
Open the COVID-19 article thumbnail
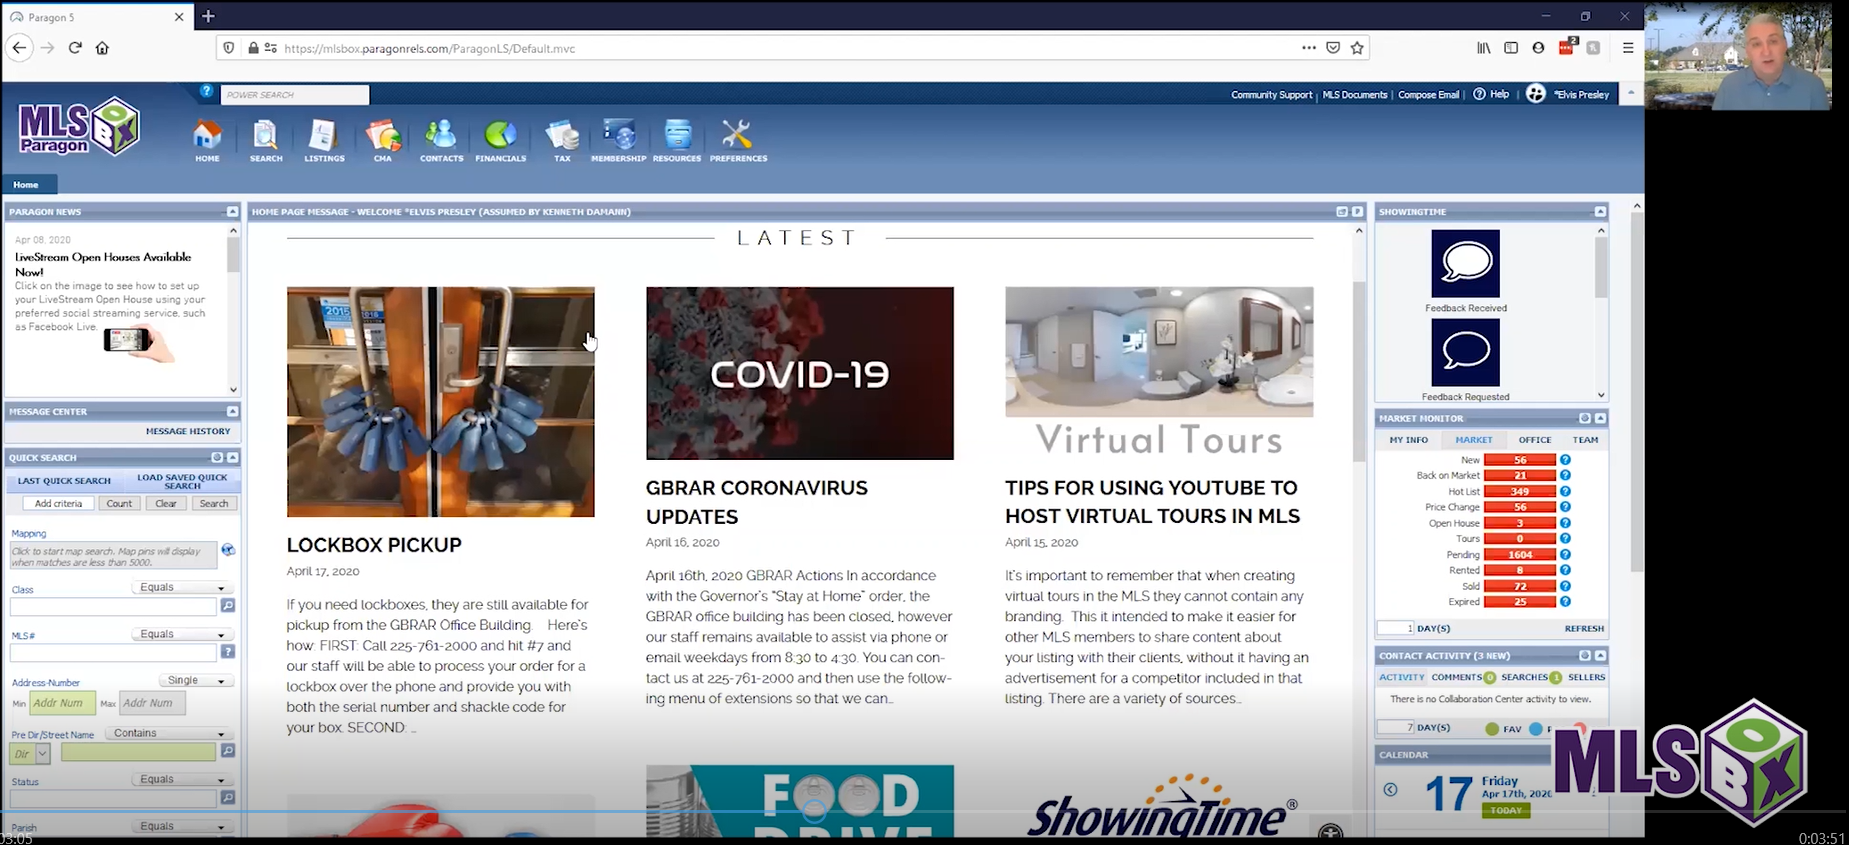(799, 373)
